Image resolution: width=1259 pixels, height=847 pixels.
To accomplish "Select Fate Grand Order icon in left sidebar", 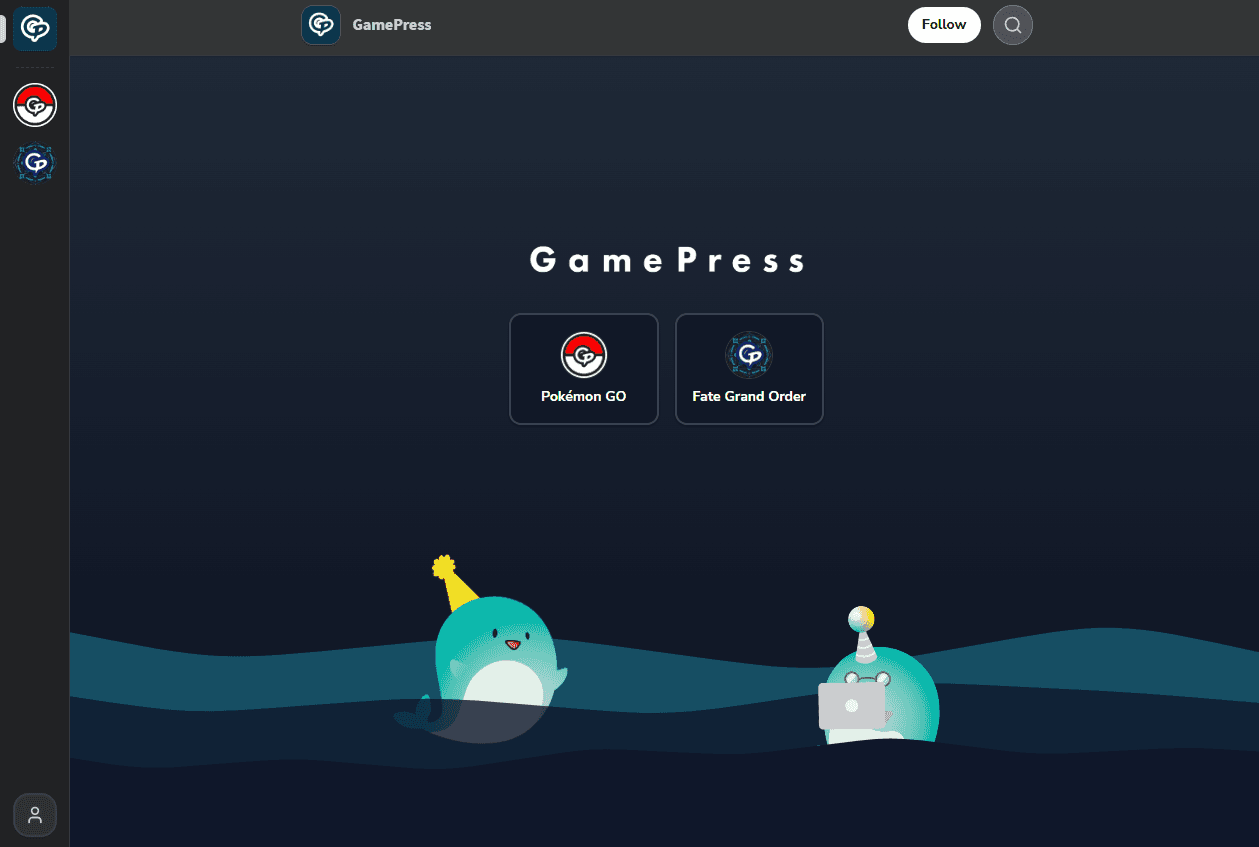I will (35, 163).
